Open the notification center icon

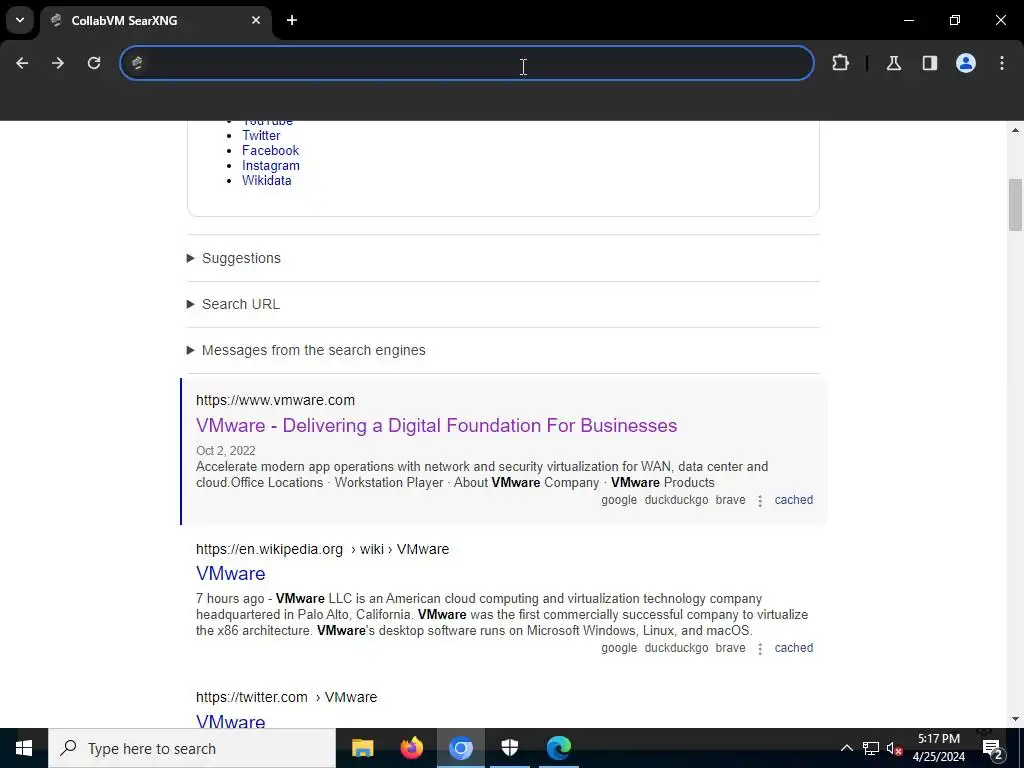click(993, 748)
